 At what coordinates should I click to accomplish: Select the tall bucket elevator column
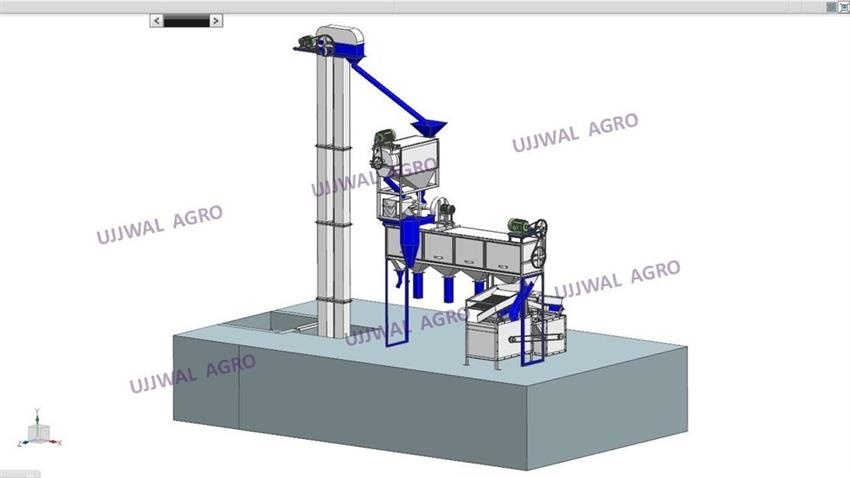(330, 180)
